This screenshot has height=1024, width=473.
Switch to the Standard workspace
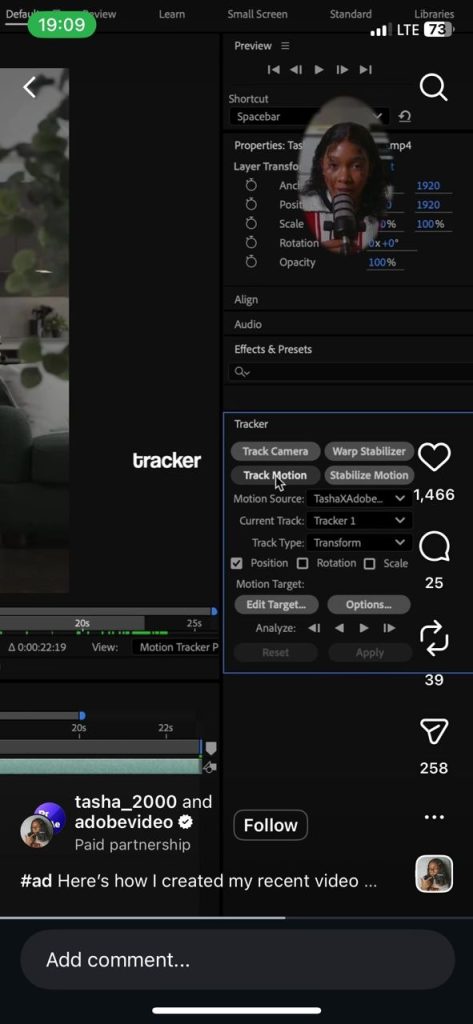click(x=351, y=14)
